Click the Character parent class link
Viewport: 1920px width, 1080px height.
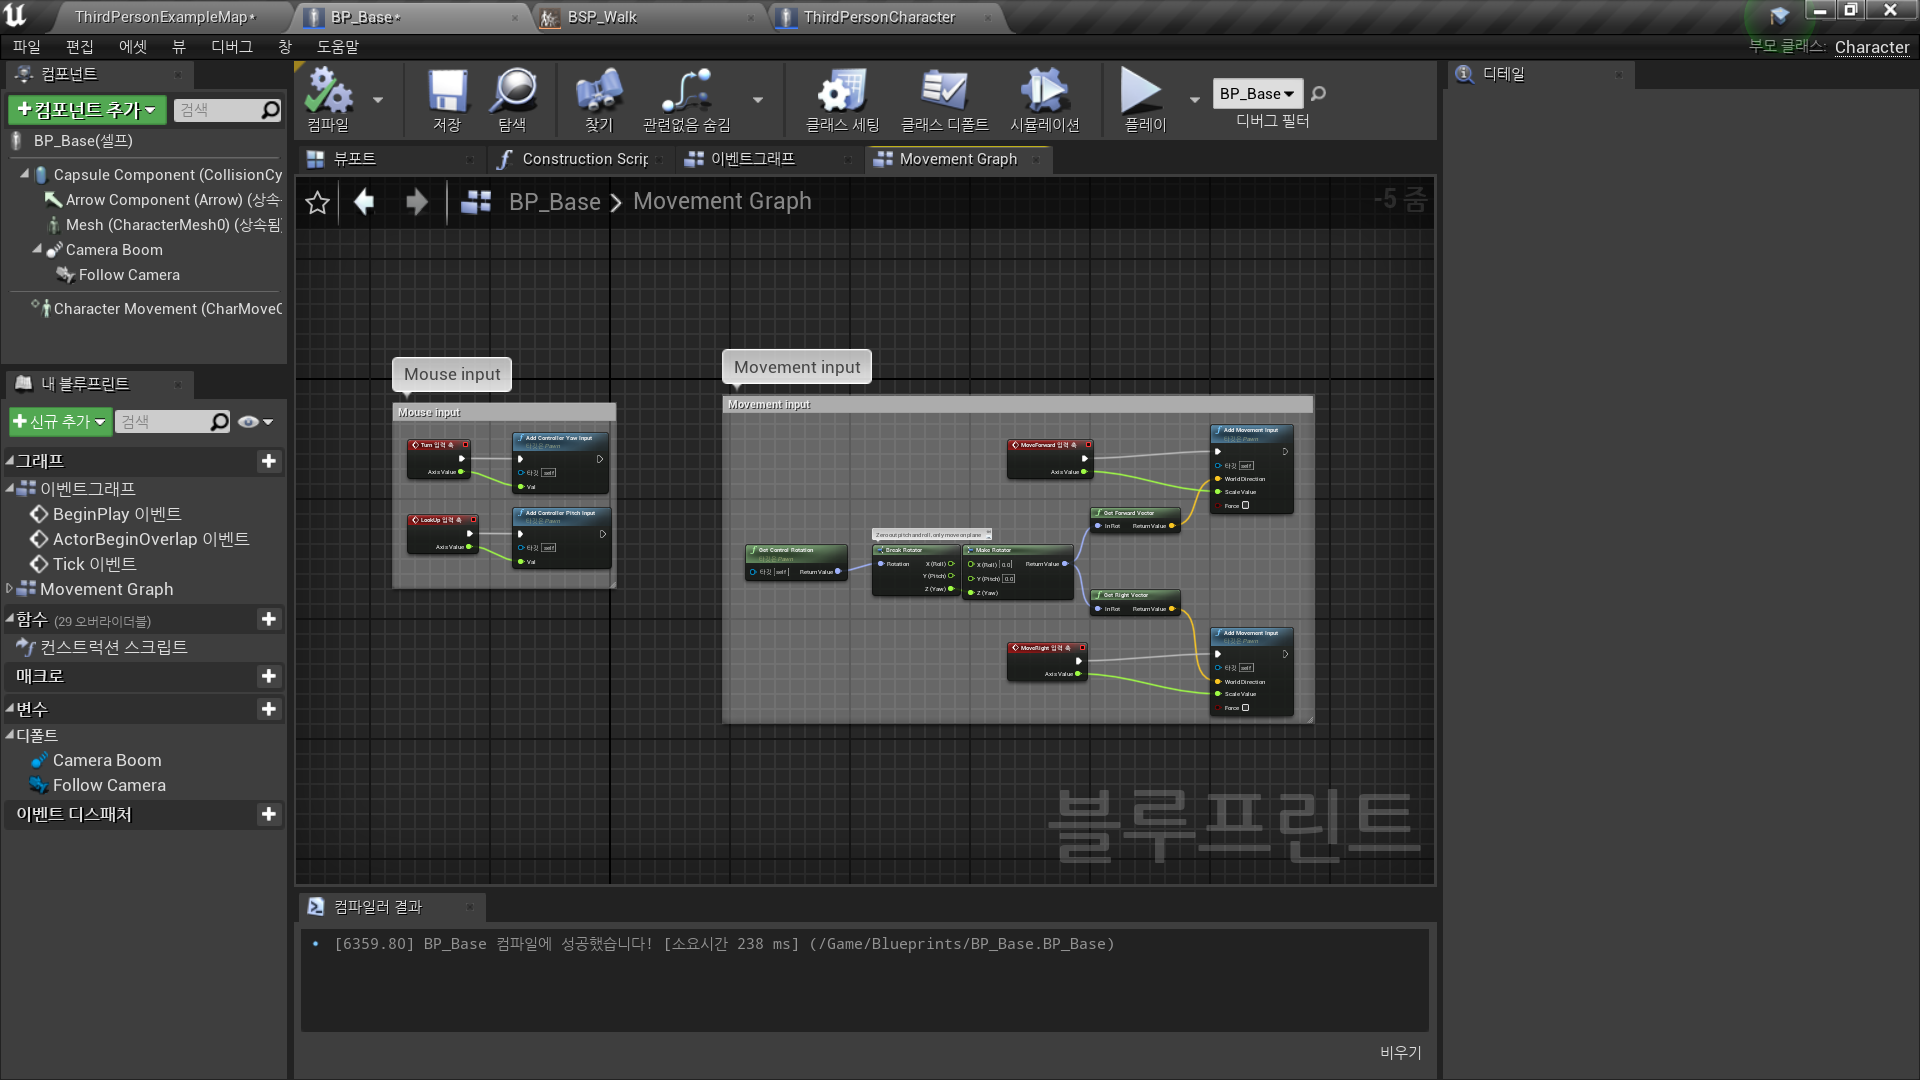(x=1871, y=47)
